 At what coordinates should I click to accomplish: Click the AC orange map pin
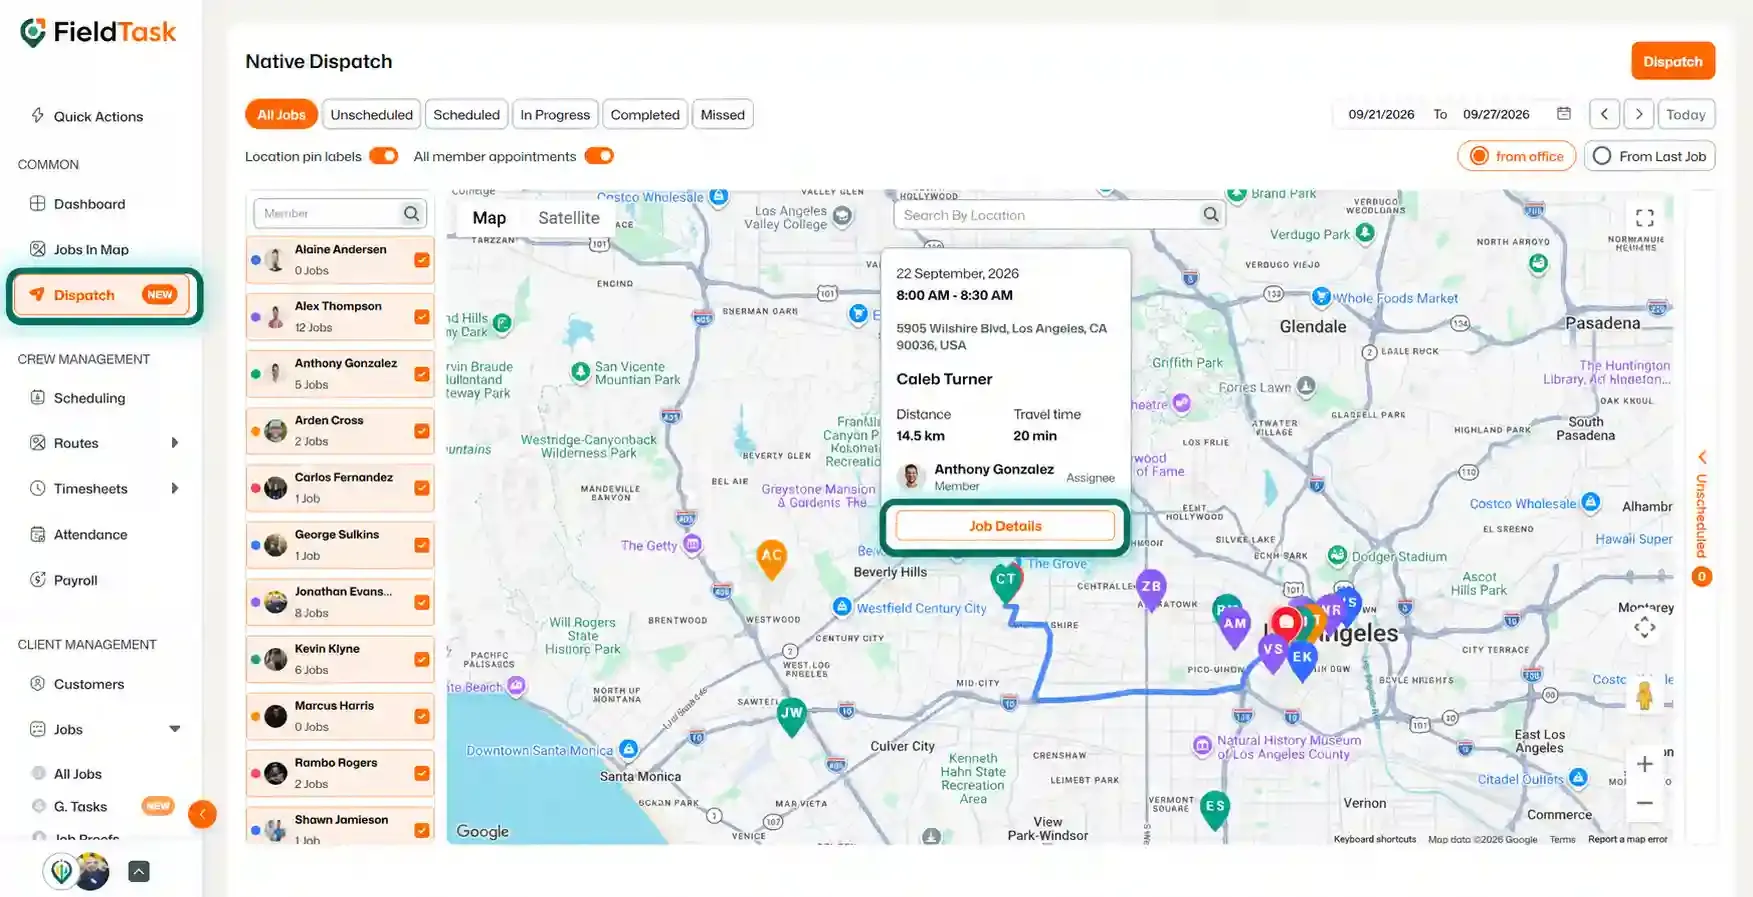pyautogui.click(x=771, y=559)
